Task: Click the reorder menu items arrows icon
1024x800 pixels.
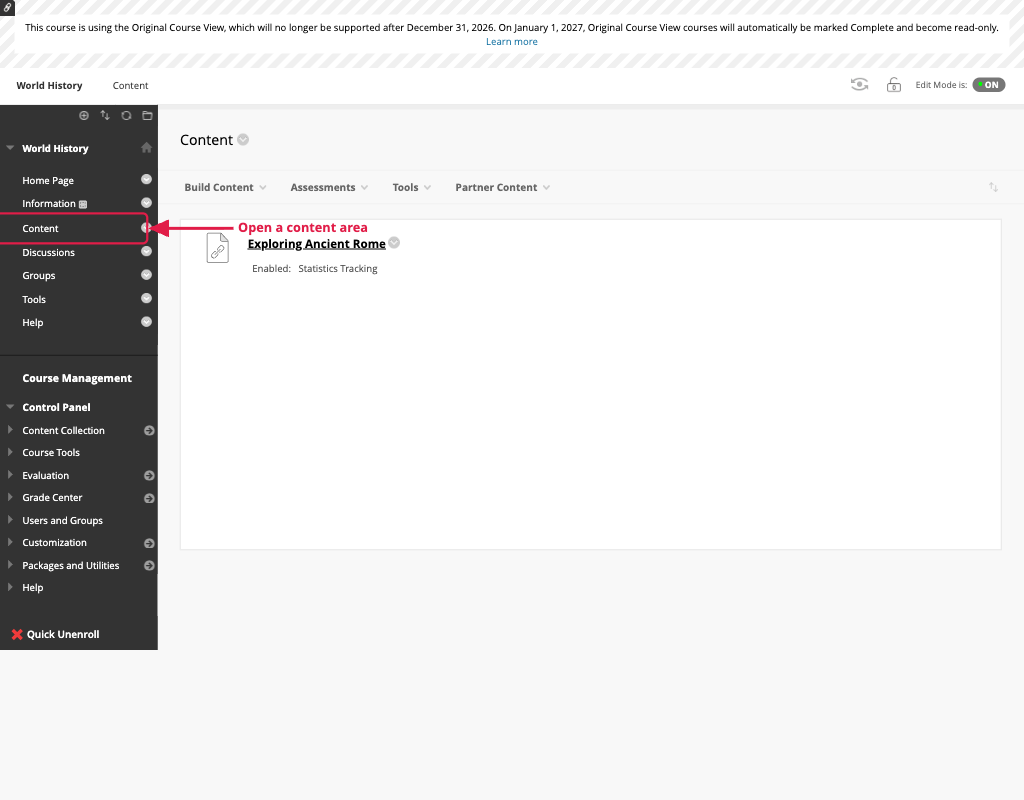Action: 104,116
